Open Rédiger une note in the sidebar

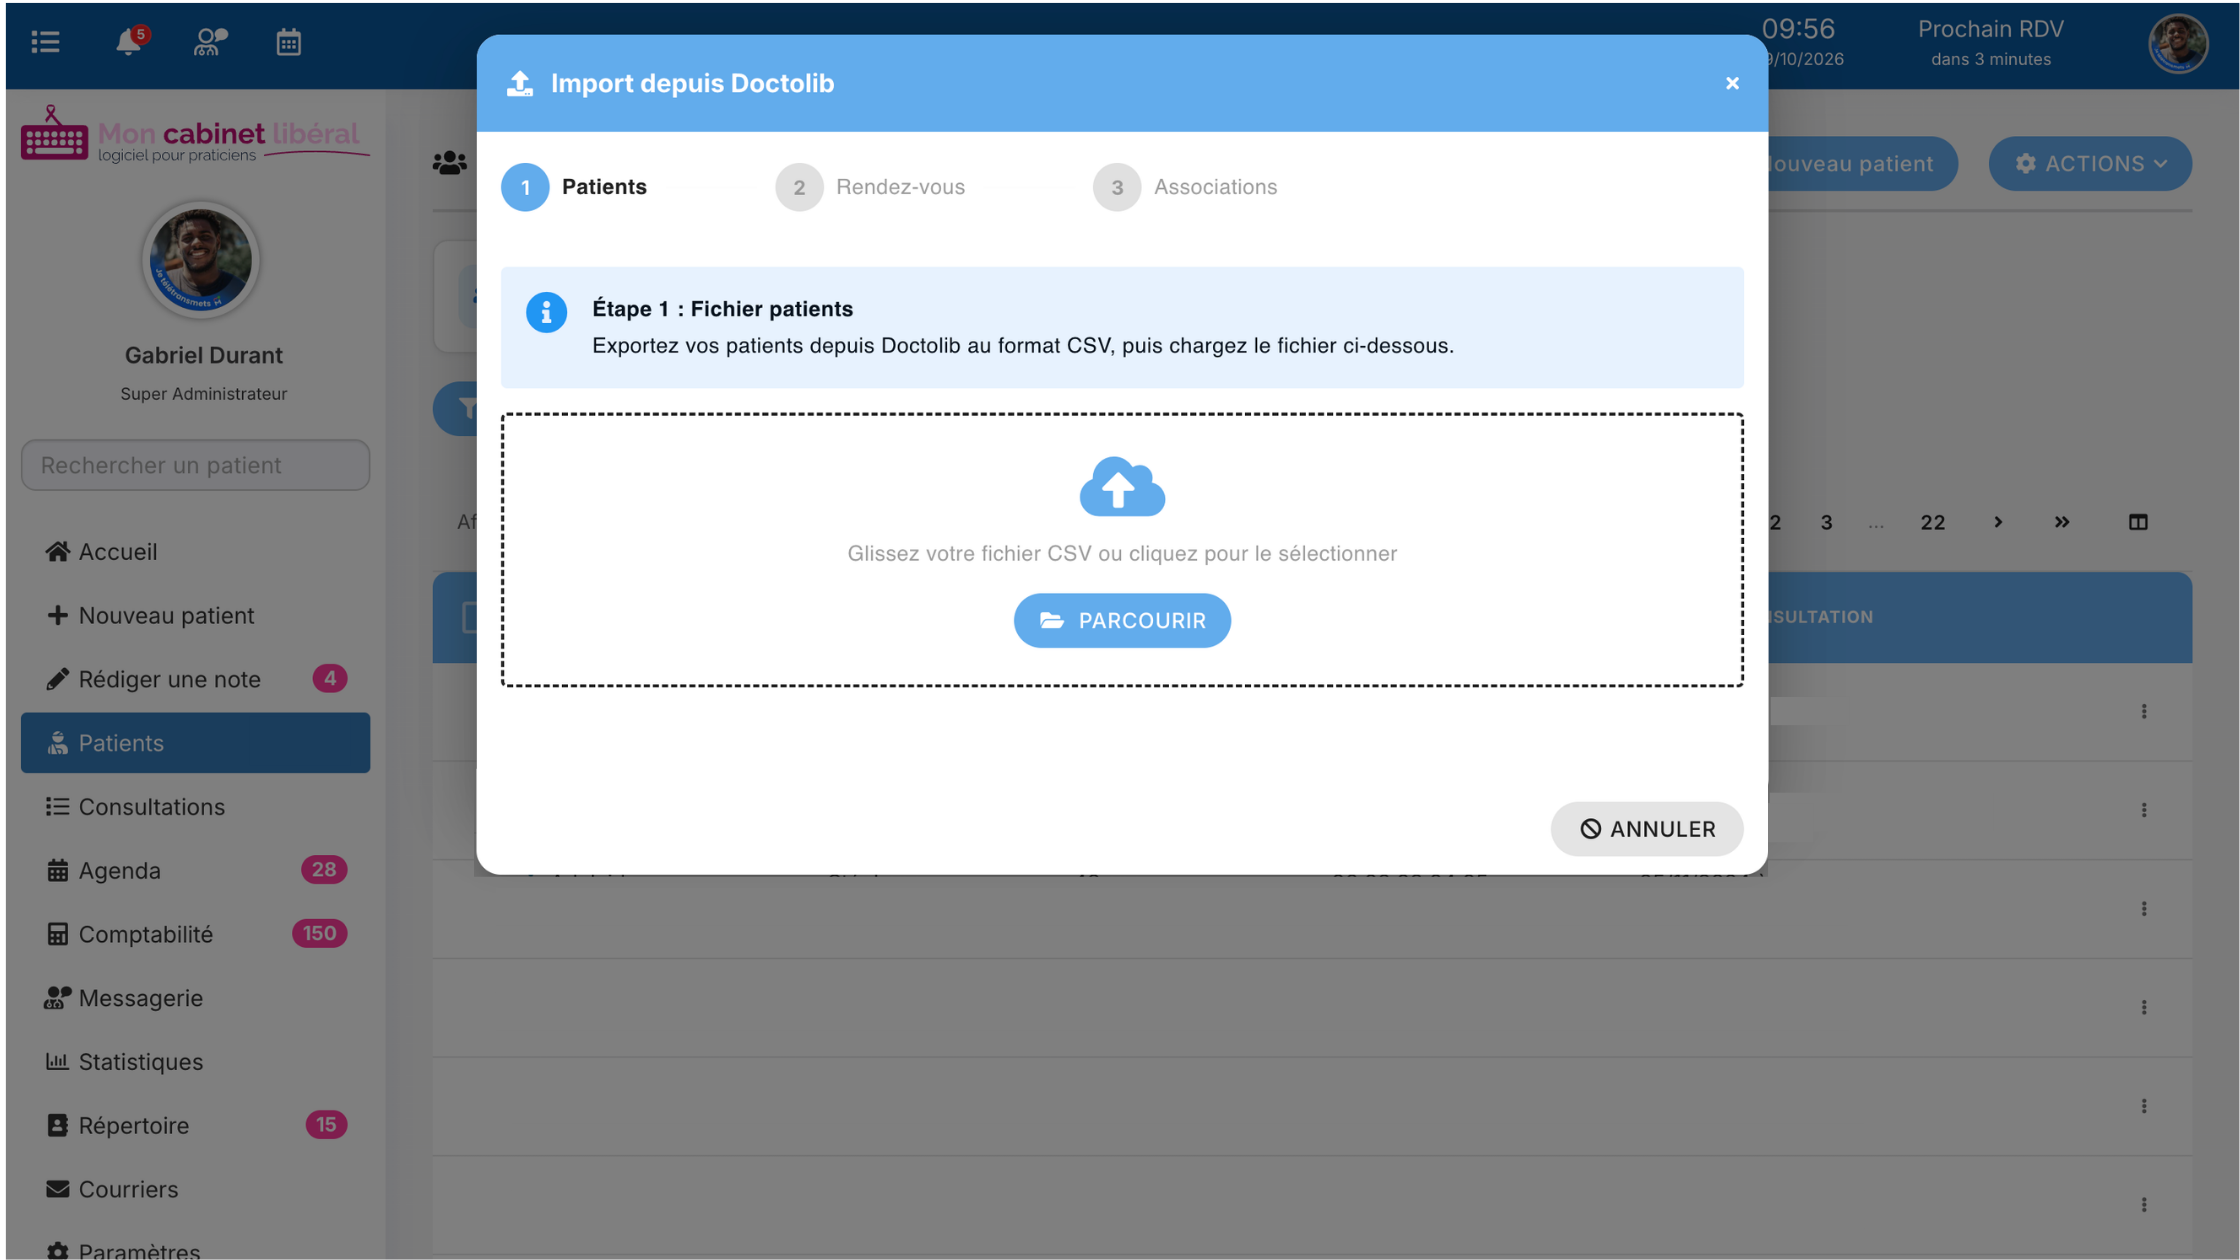pyautogui.click(x=195, y=679)
